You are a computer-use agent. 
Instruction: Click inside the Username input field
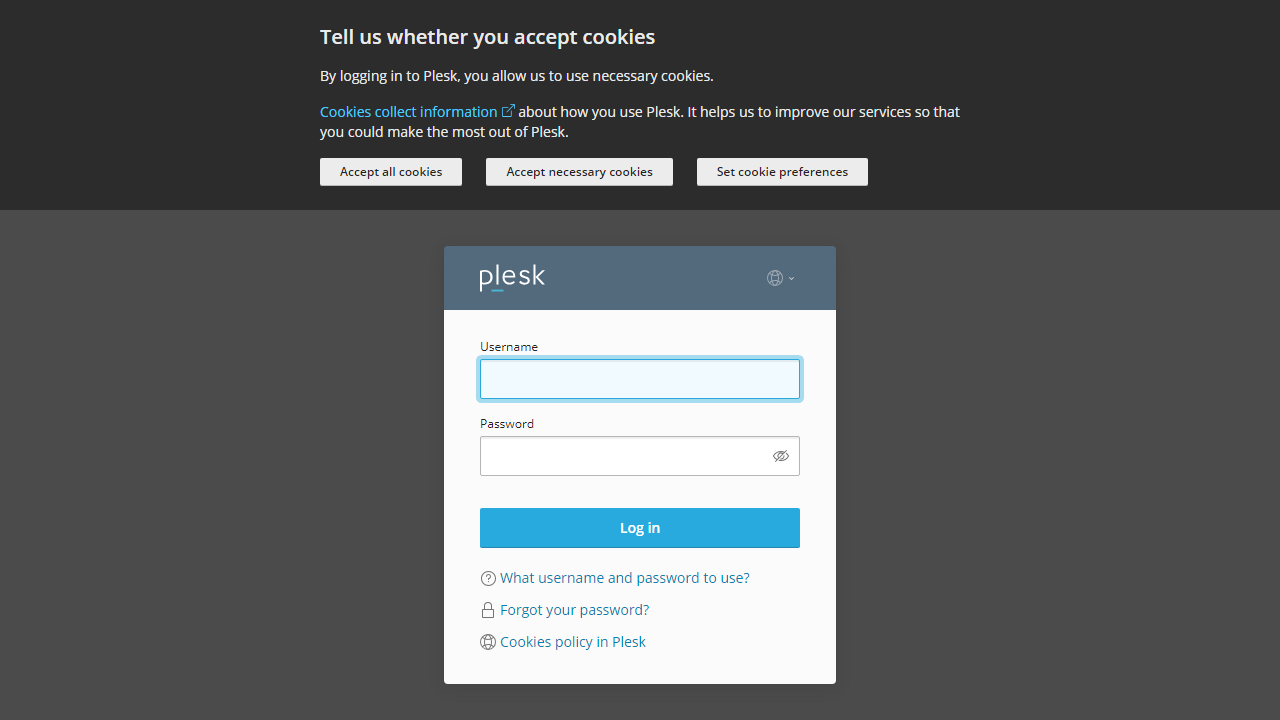[x=639, y=379]
